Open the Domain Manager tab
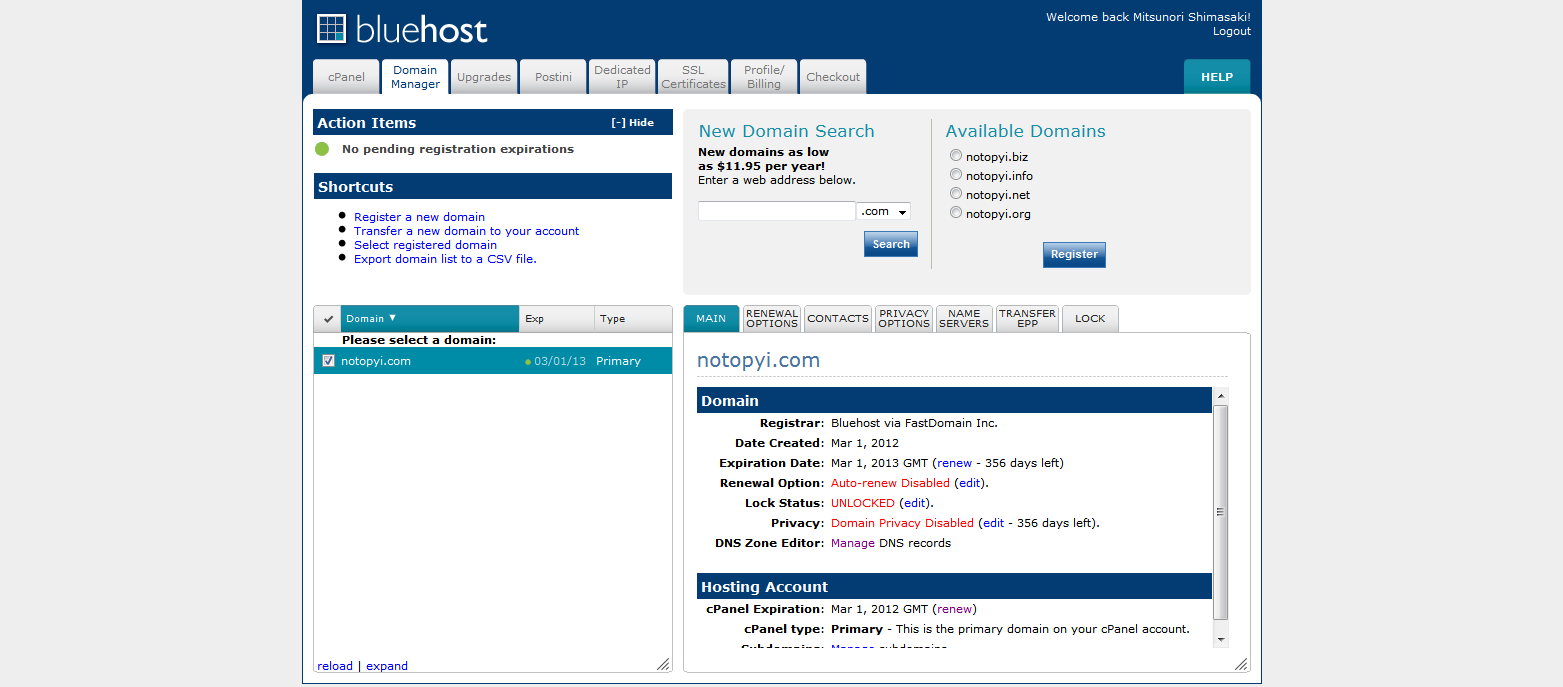Screen dimensions: 1563x687 click(x=415, y=77)
